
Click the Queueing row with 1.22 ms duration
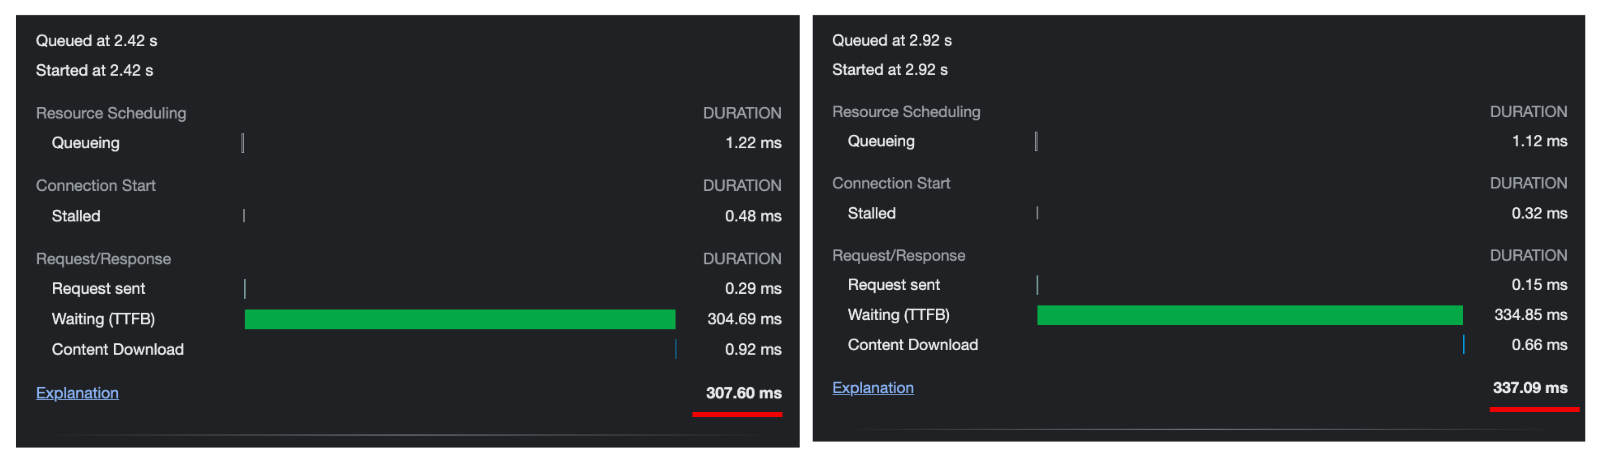click(x=86, y=143)
